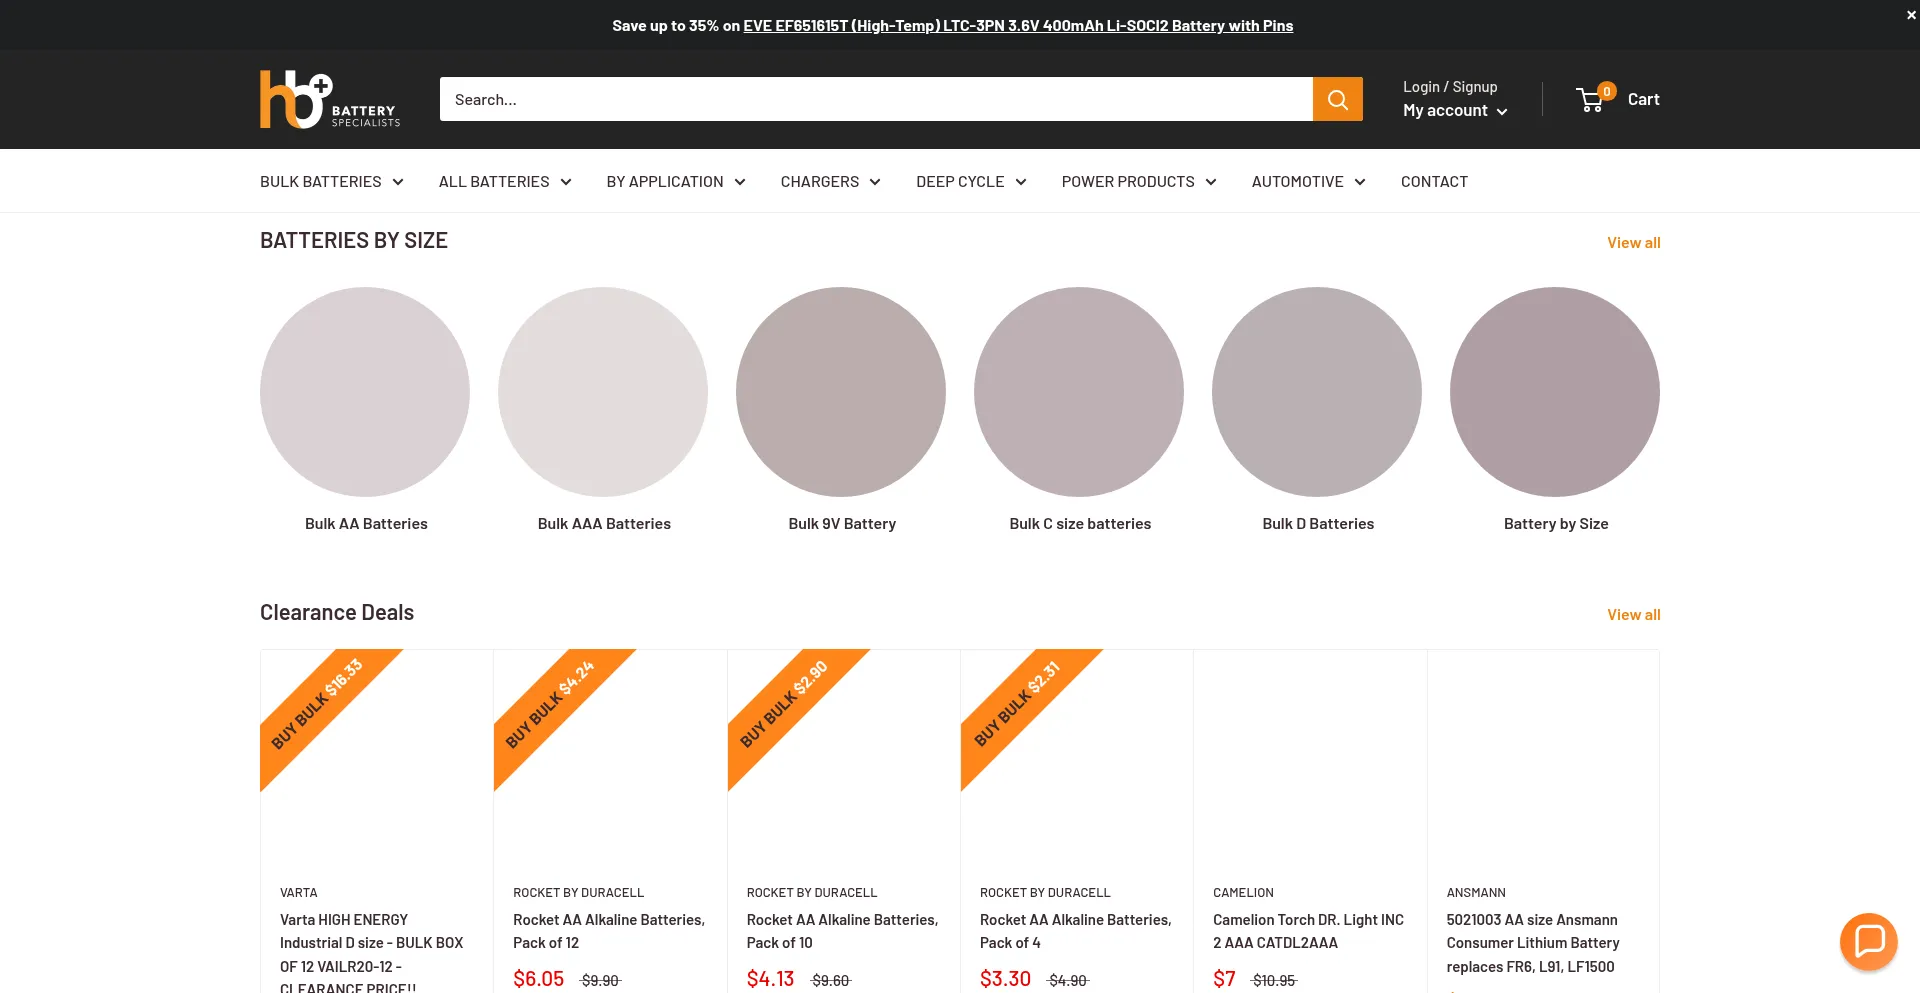Expand the Deep Cycle menu

971,181
